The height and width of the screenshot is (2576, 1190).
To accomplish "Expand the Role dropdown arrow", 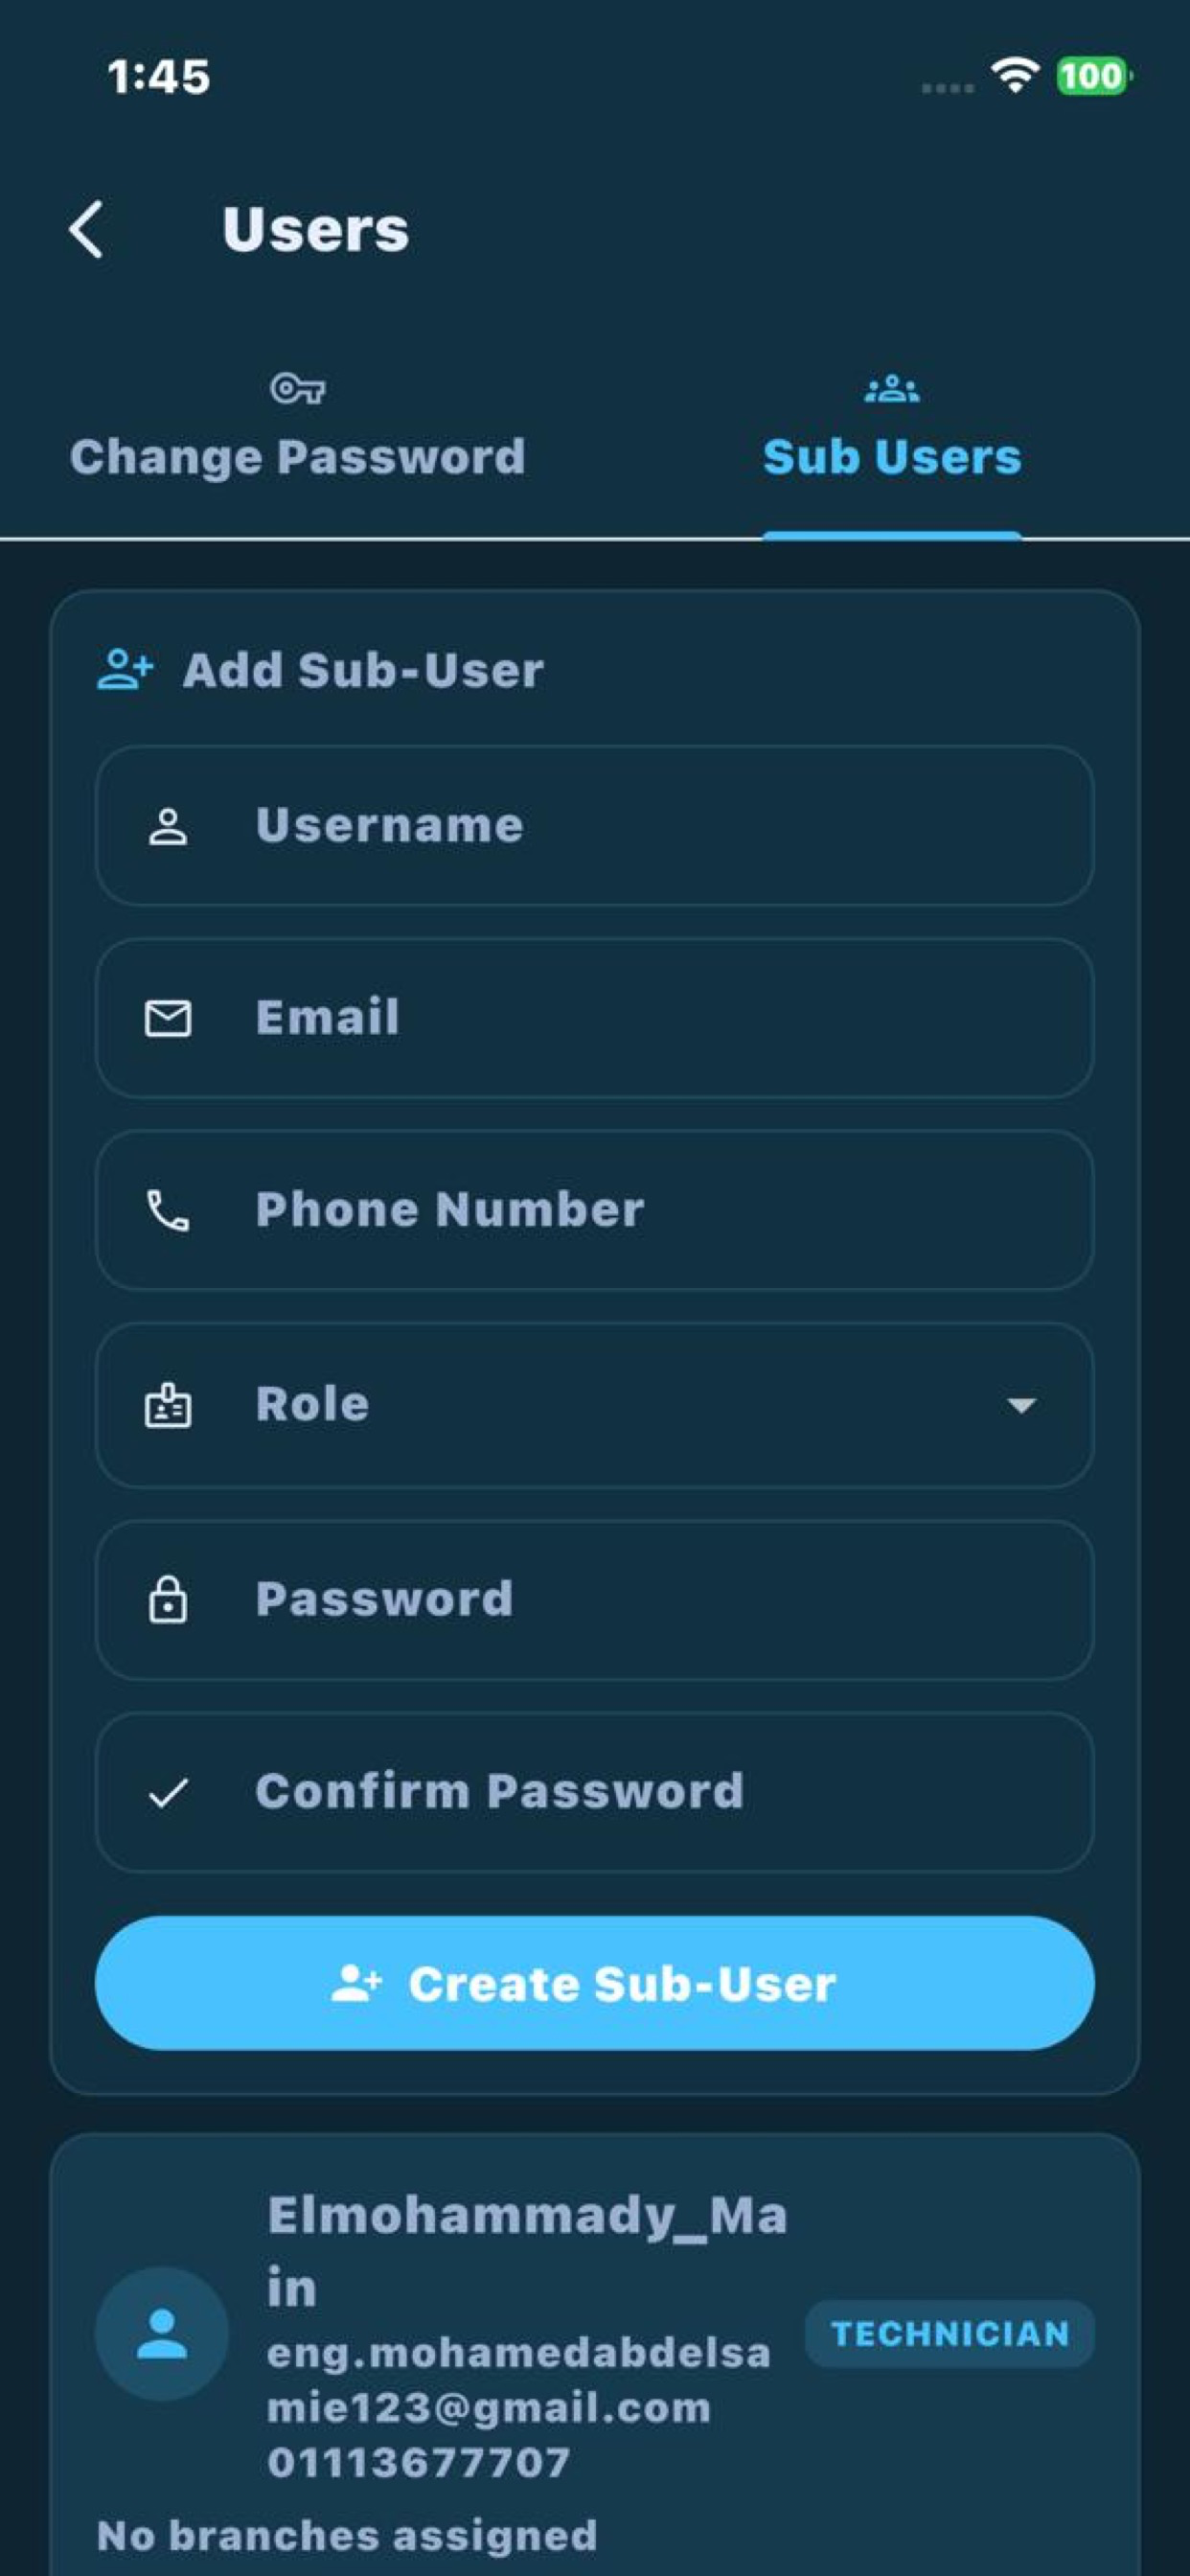I will tap(1021, 1405).
